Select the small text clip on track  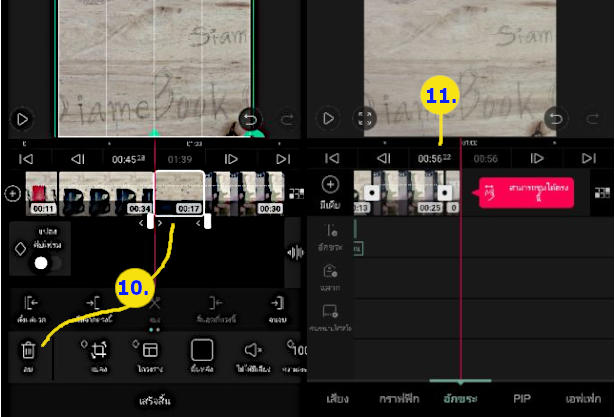point(358,248)
